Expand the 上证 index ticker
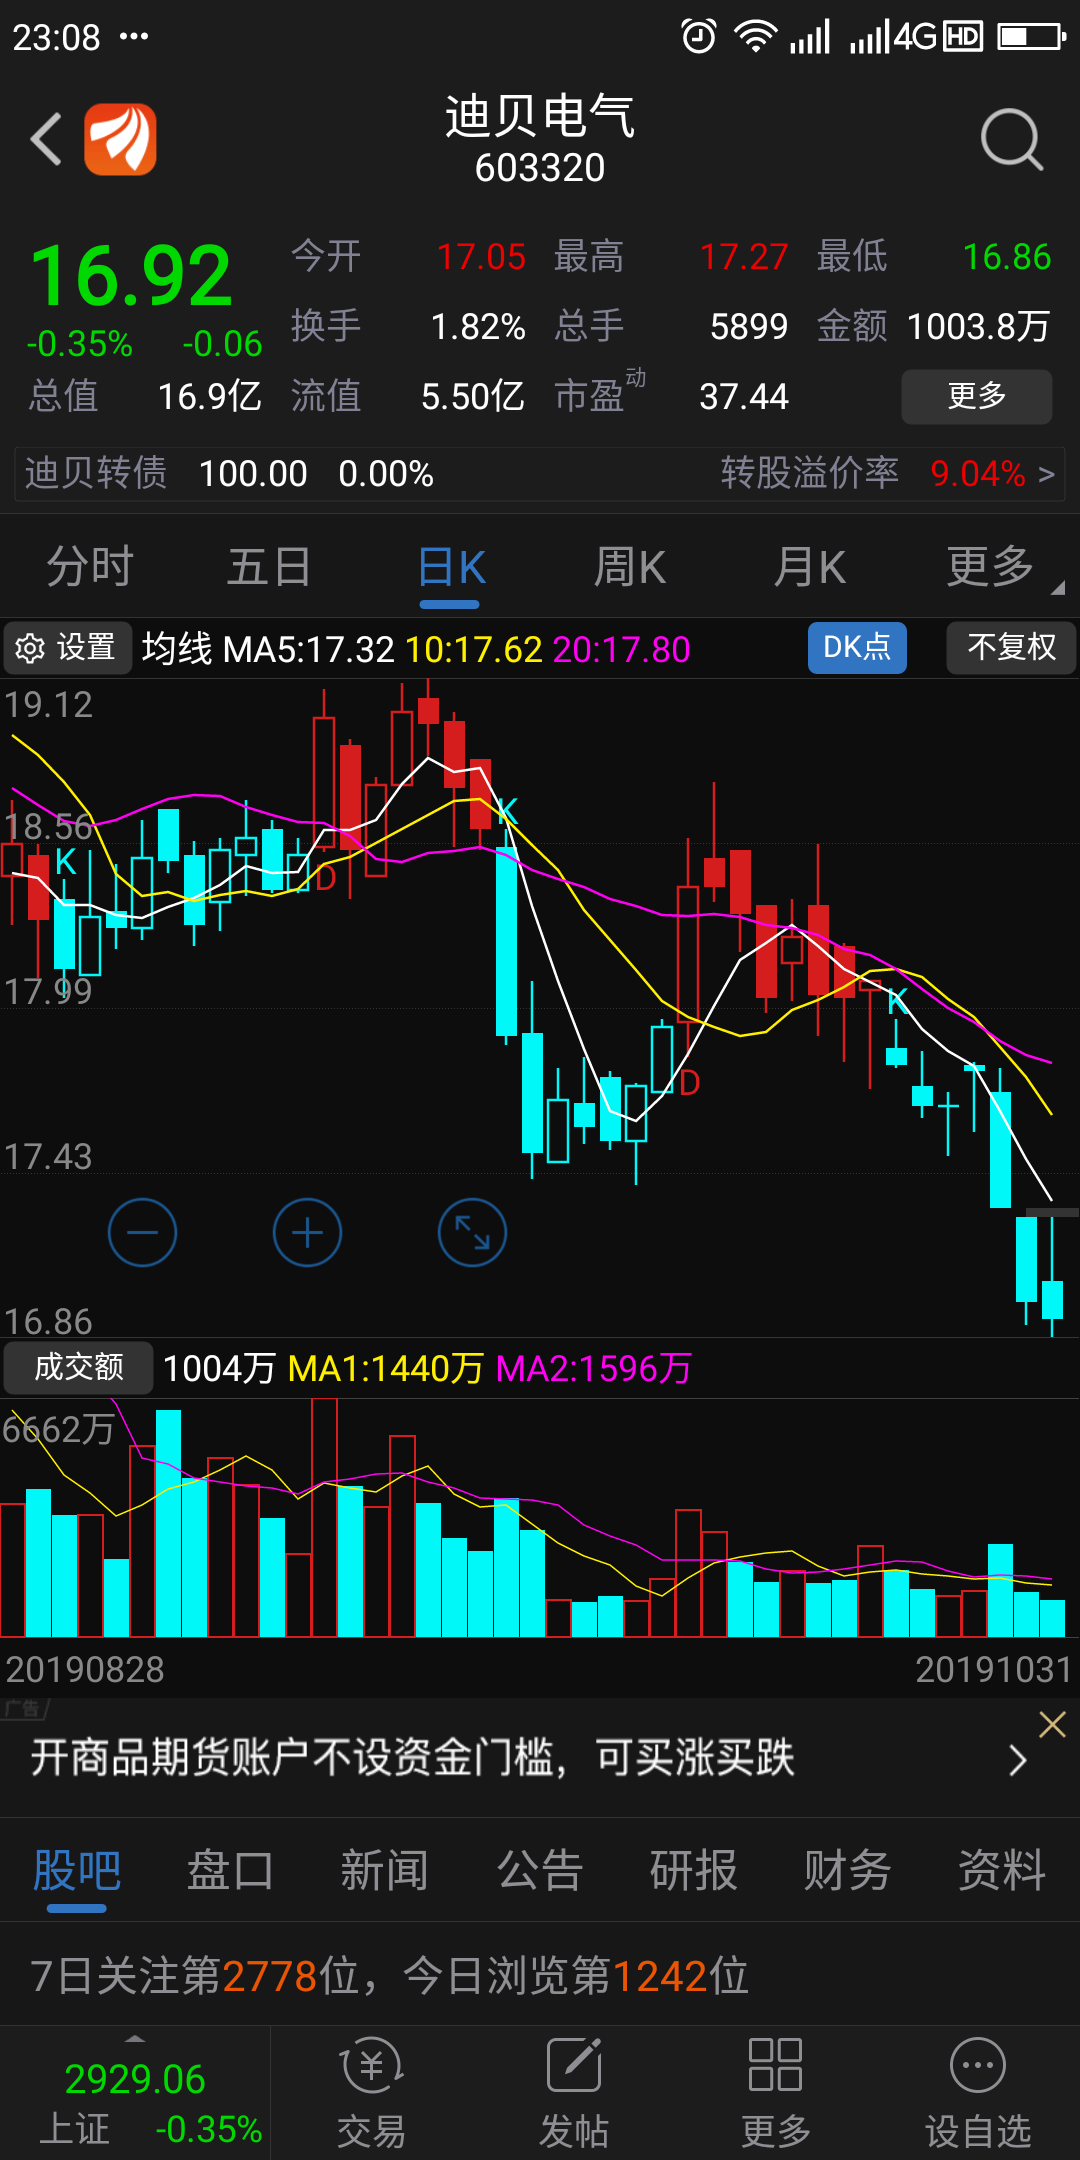Viewport: 1080px width, 2160px height. (135, 2094)
